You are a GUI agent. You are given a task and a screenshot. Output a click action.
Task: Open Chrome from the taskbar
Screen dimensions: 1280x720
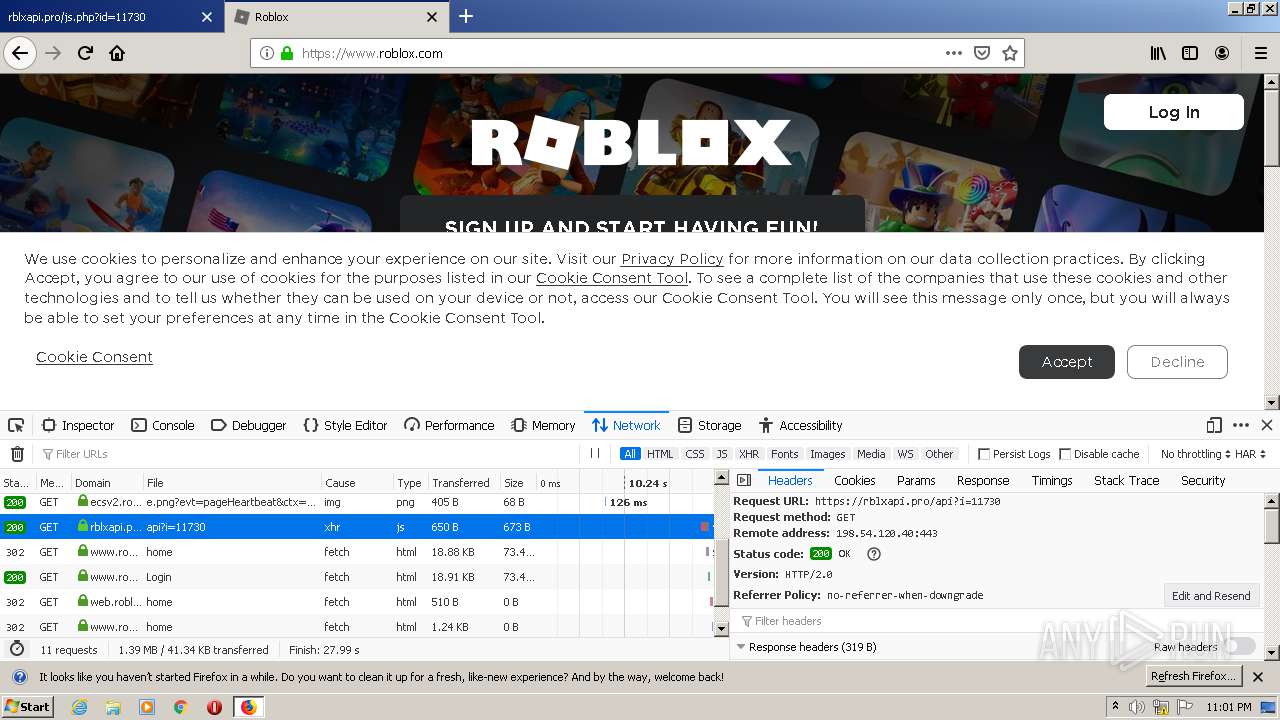181,707
